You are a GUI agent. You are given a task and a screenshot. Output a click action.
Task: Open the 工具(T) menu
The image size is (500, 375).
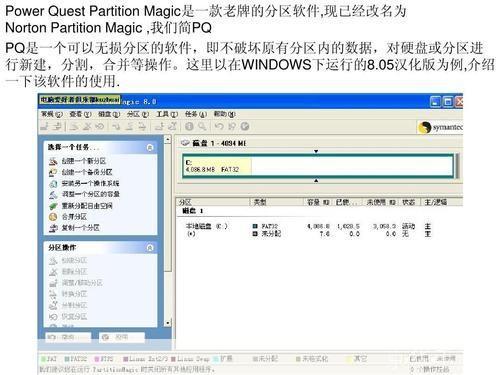(167, 114)
